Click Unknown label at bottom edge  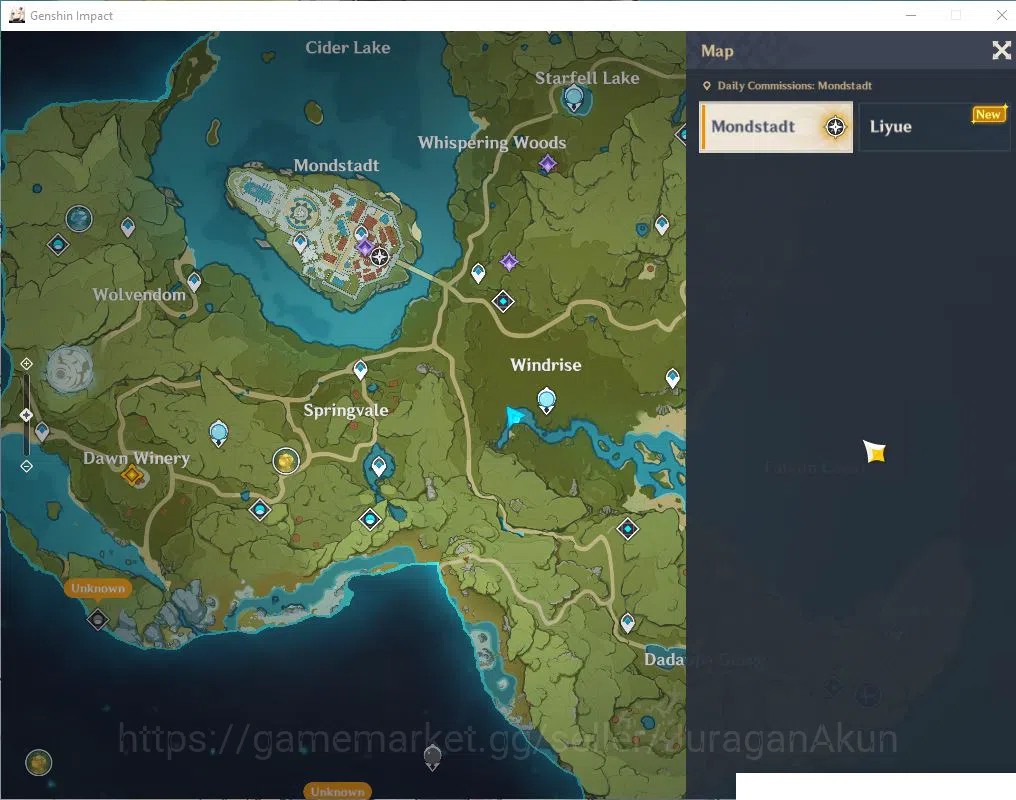coord(337,792)
